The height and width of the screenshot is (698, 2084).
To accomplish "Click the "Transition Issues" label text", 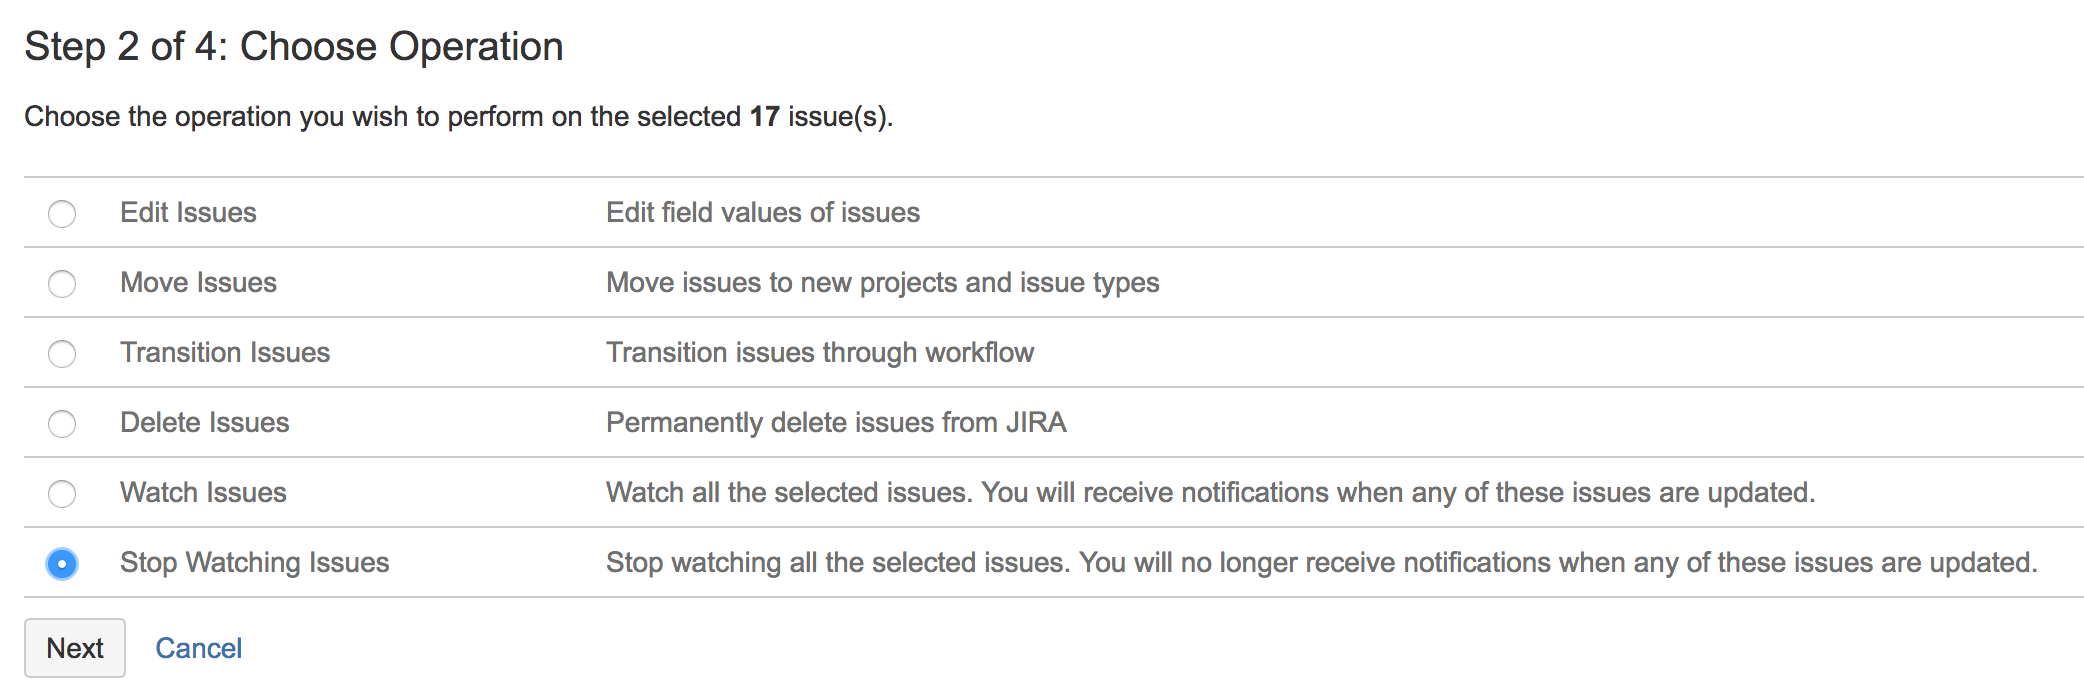I will point(225,353).
